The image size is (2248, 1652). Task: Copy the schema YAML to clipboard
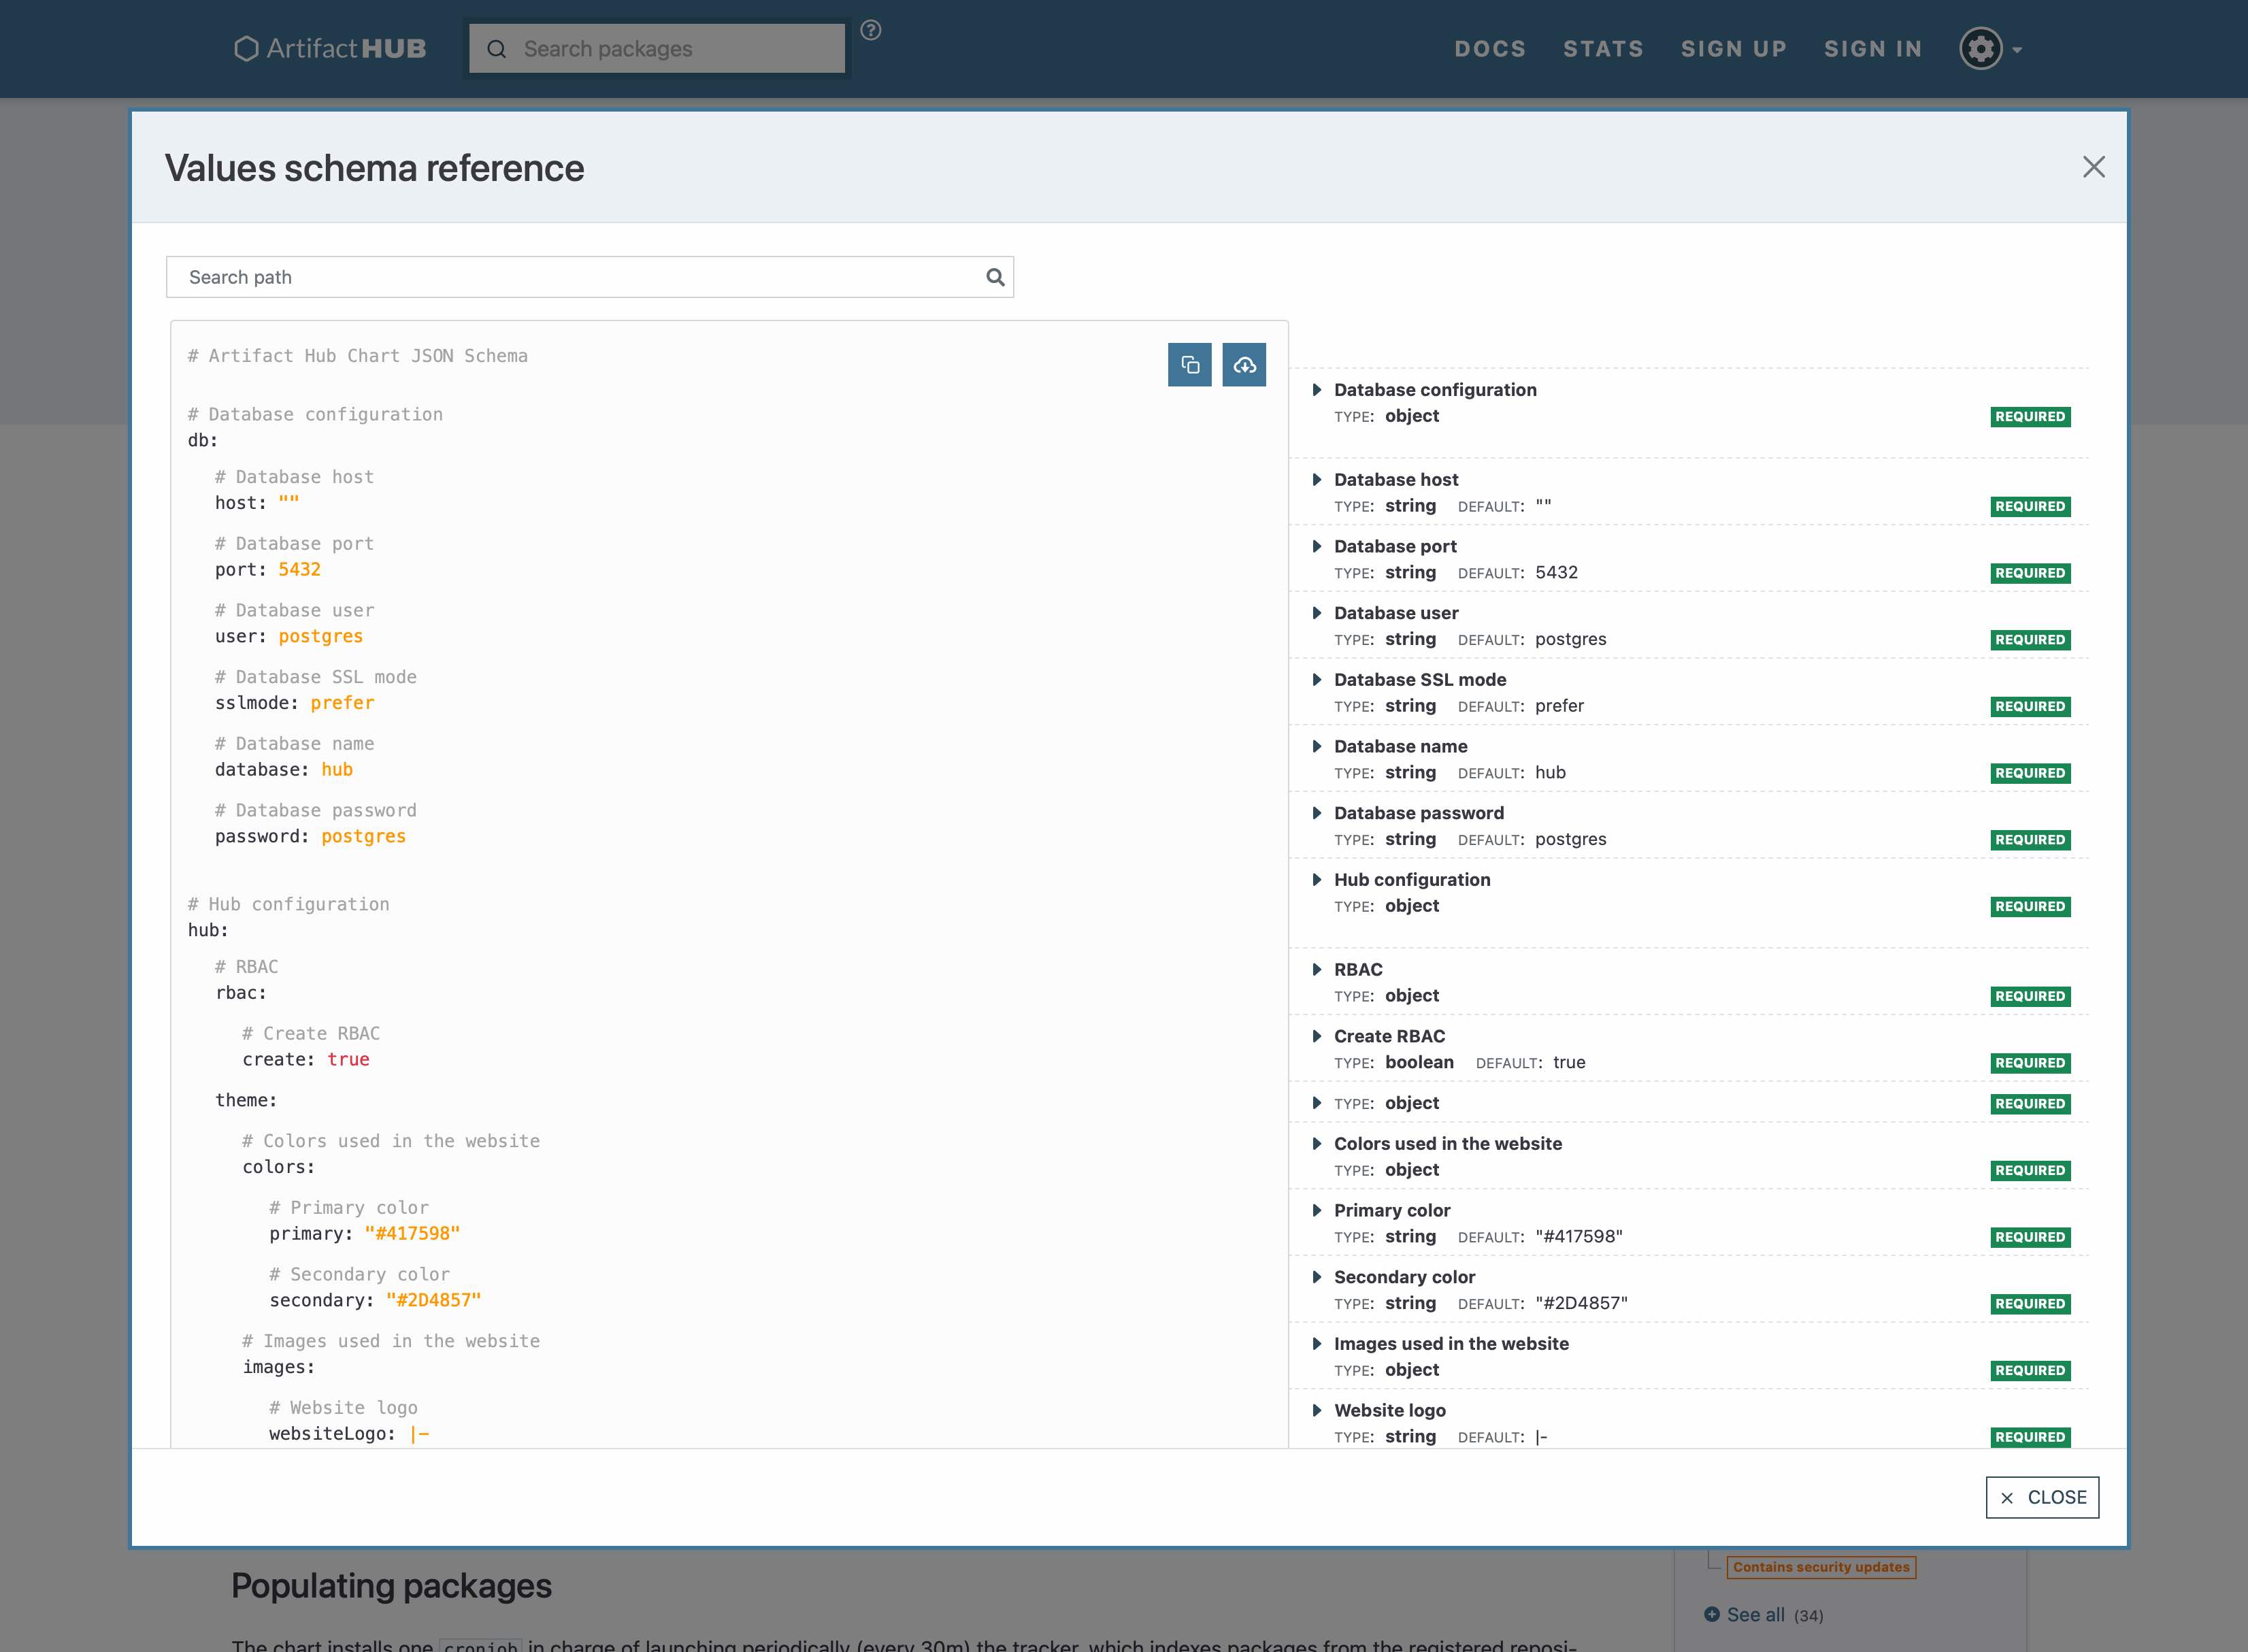pyautogui.click(x=1189, y=365)
